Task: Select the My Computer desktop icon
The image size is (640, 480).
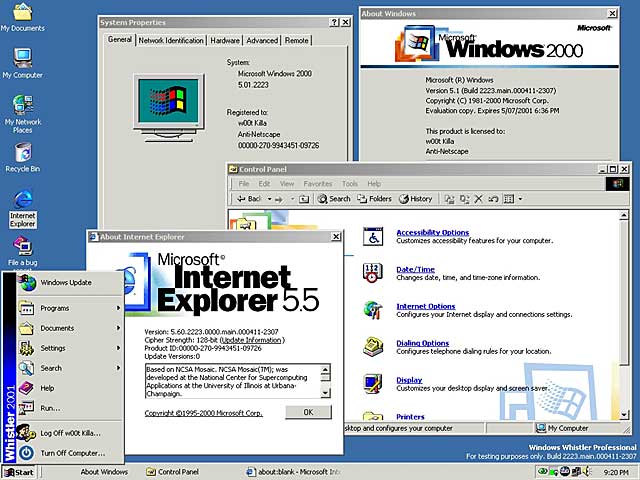Action: point(22,63)
